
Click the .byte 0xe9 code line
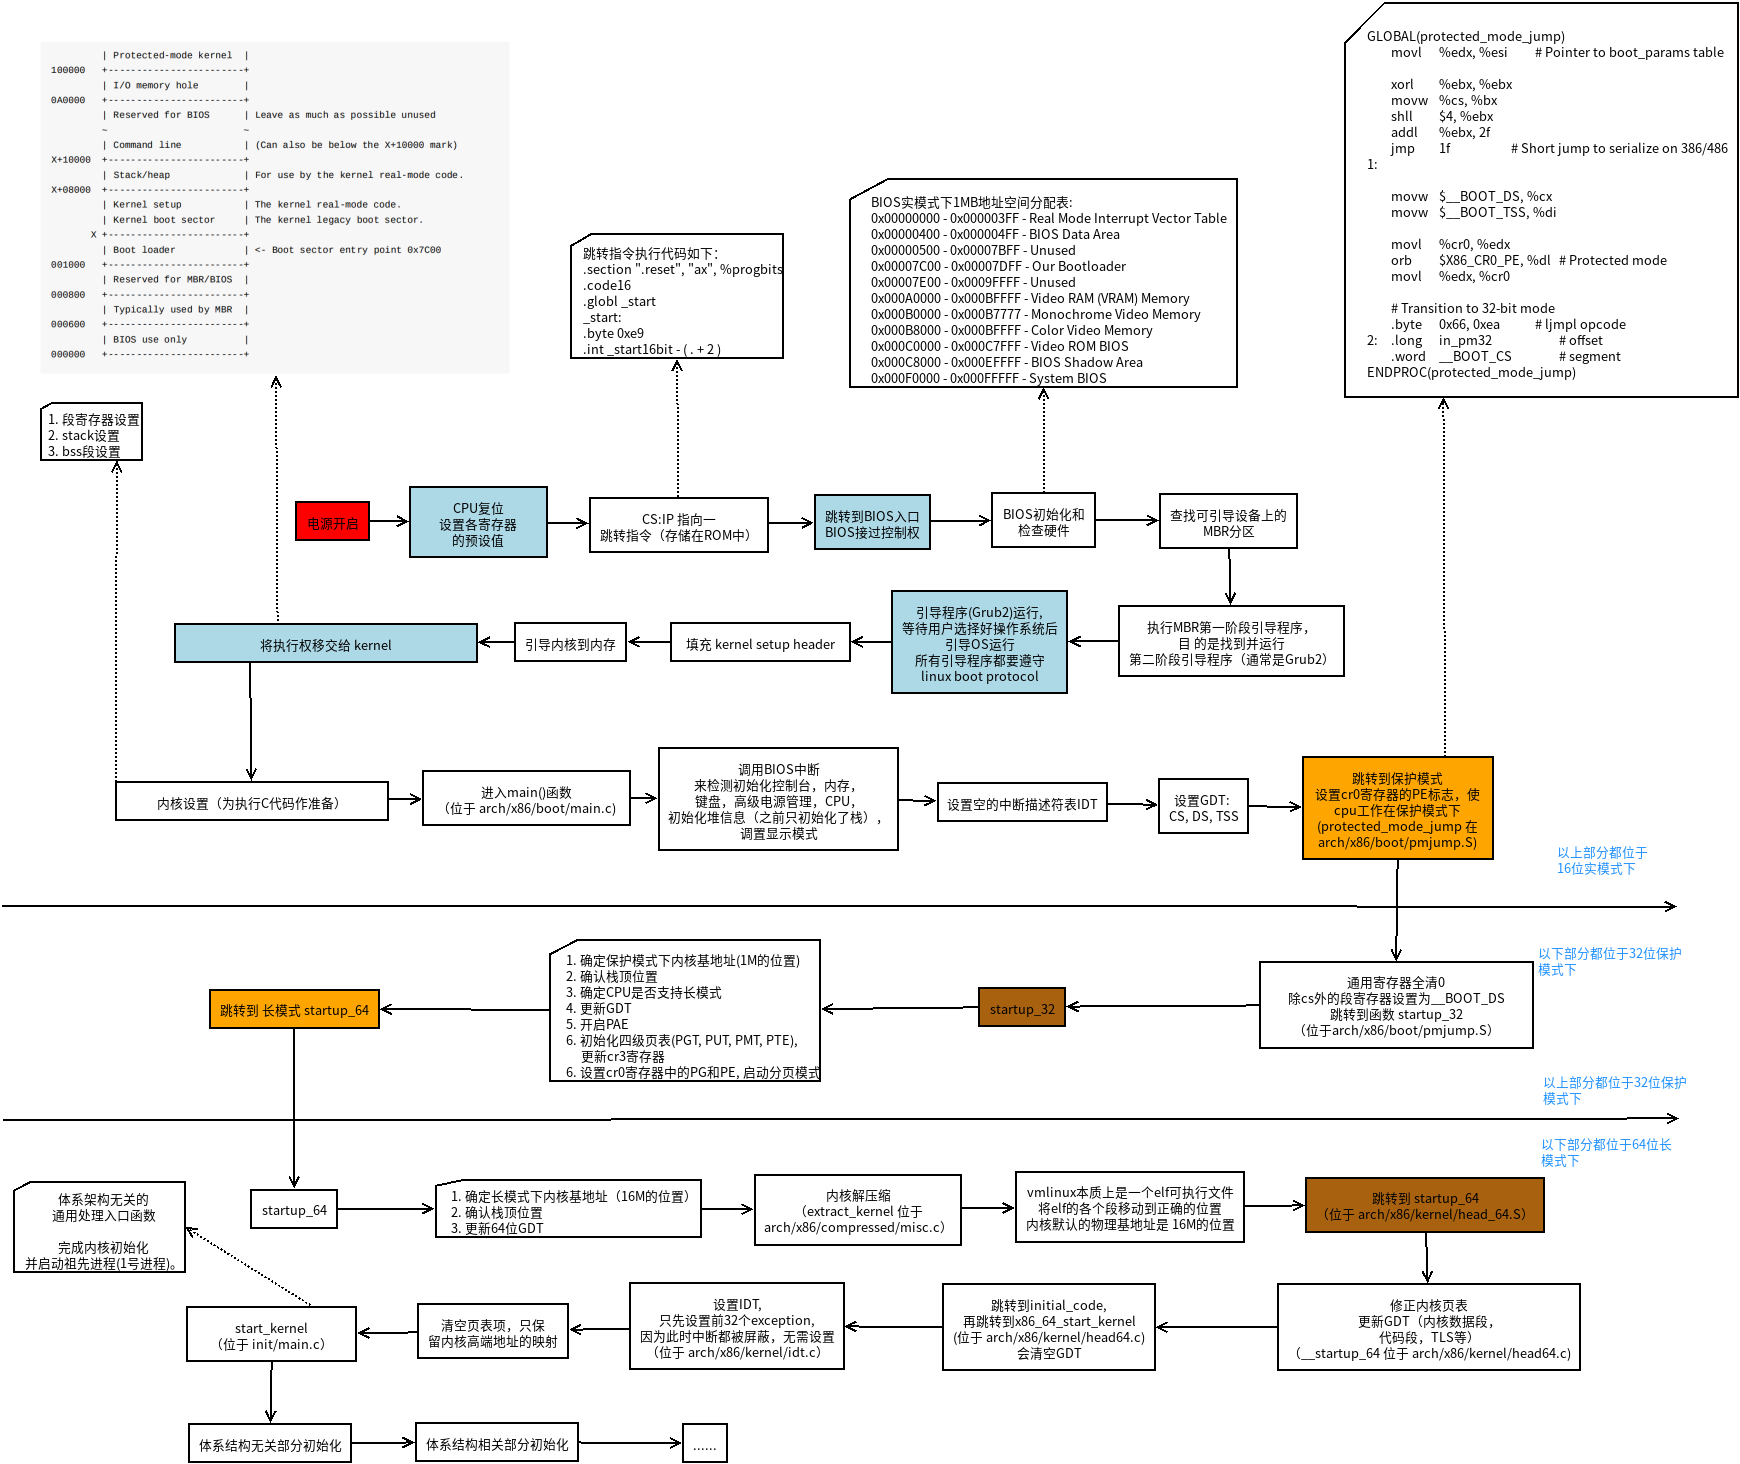(613, 333)
